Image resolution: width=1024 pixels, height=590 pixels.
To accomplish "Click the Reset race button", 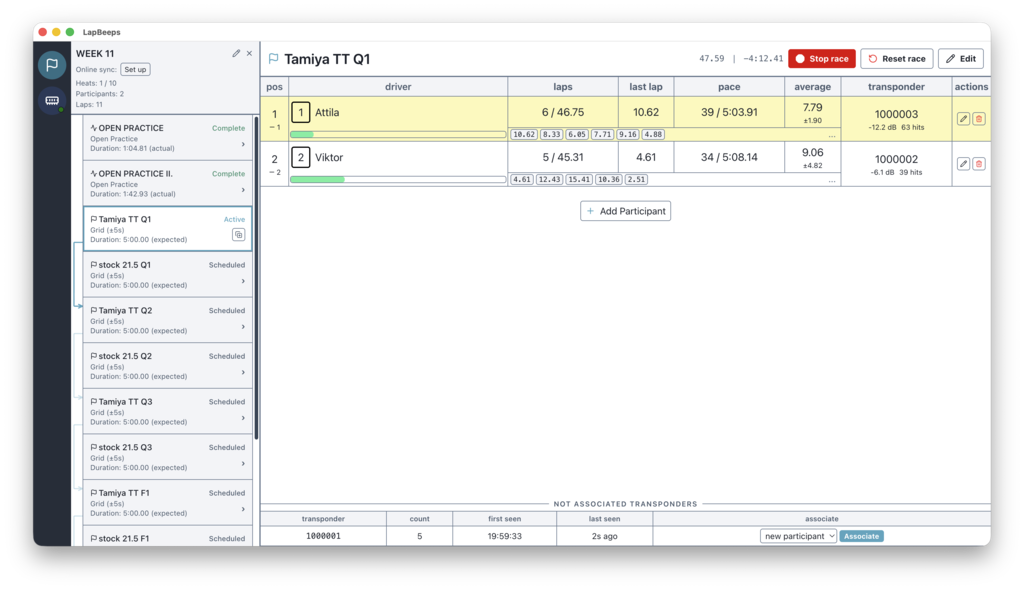I will click(896, 59).
